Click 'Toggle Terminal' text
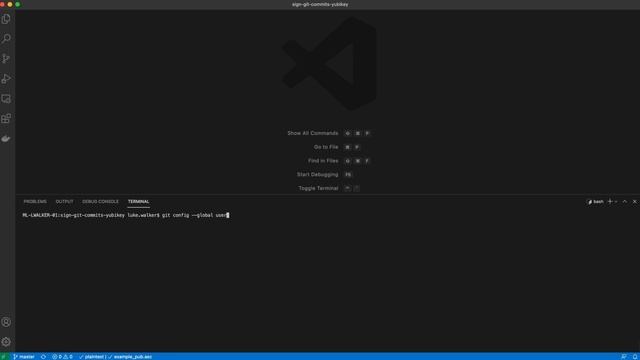 pyautogui.click(x=318, y=188)
